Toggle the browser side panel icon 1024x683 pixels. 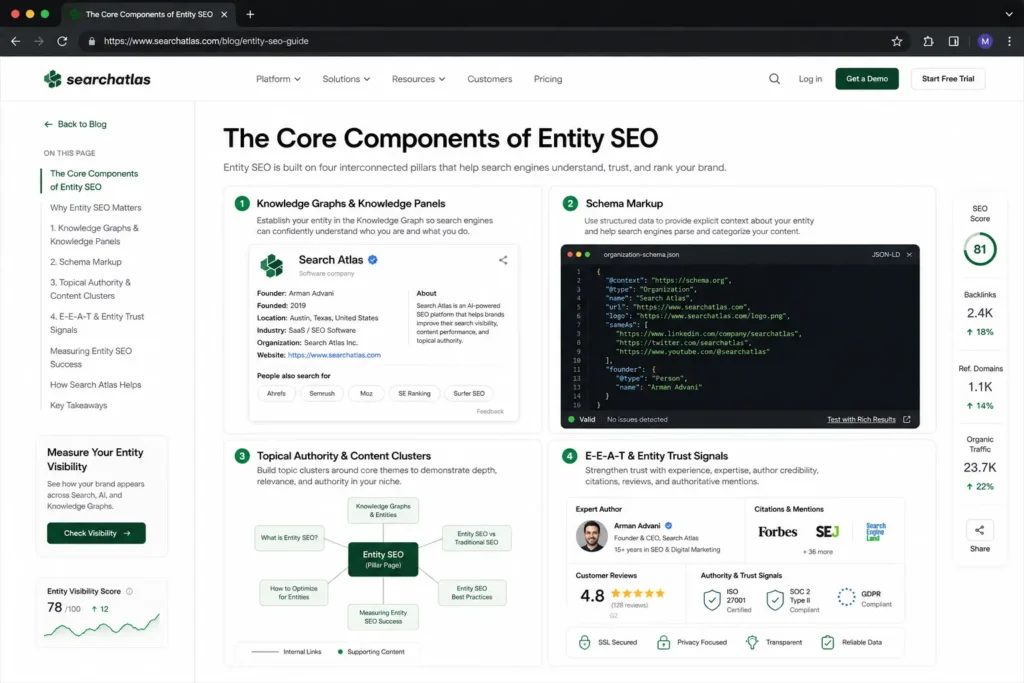(x=953, y=41)
